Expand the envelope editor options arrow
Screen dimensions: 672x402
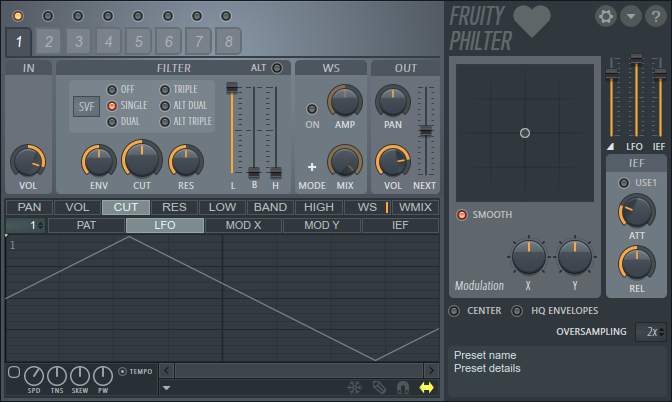coord(165,388)
